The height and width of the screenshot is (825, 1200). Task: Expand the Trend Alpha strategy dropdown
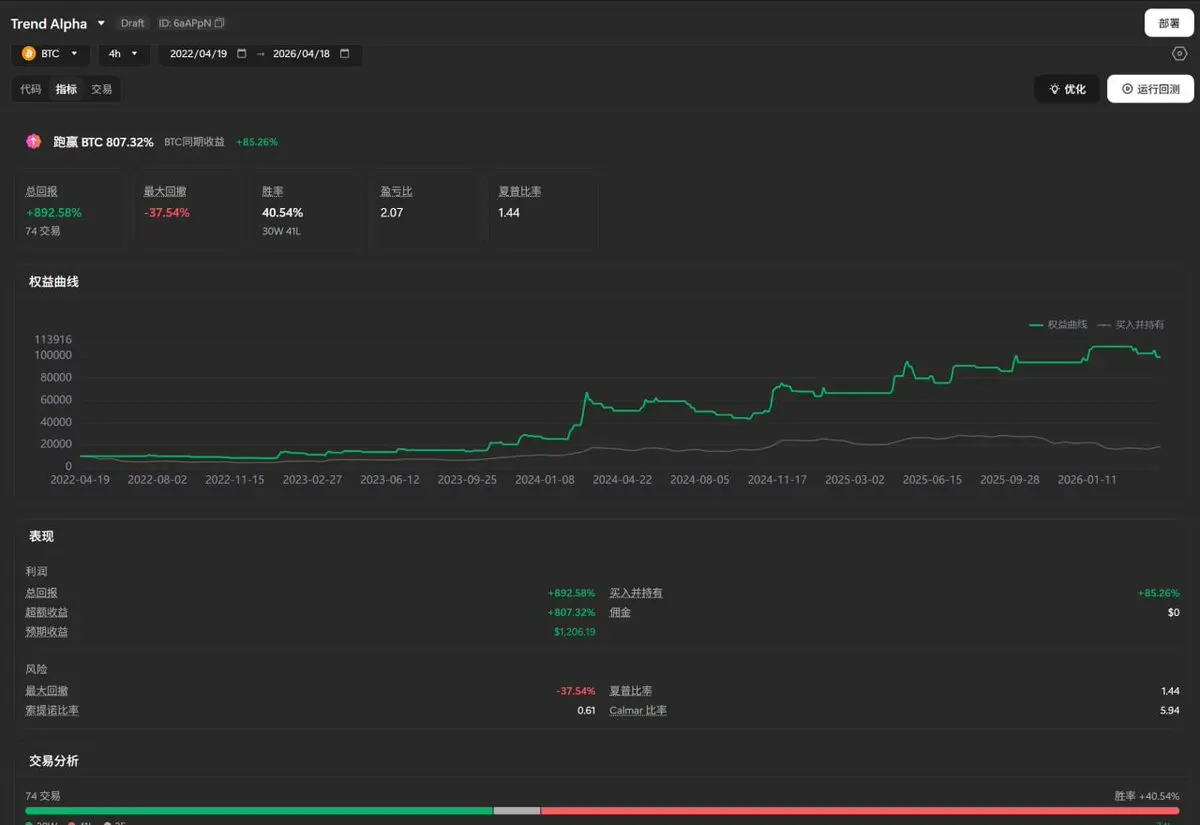point(101,23)
